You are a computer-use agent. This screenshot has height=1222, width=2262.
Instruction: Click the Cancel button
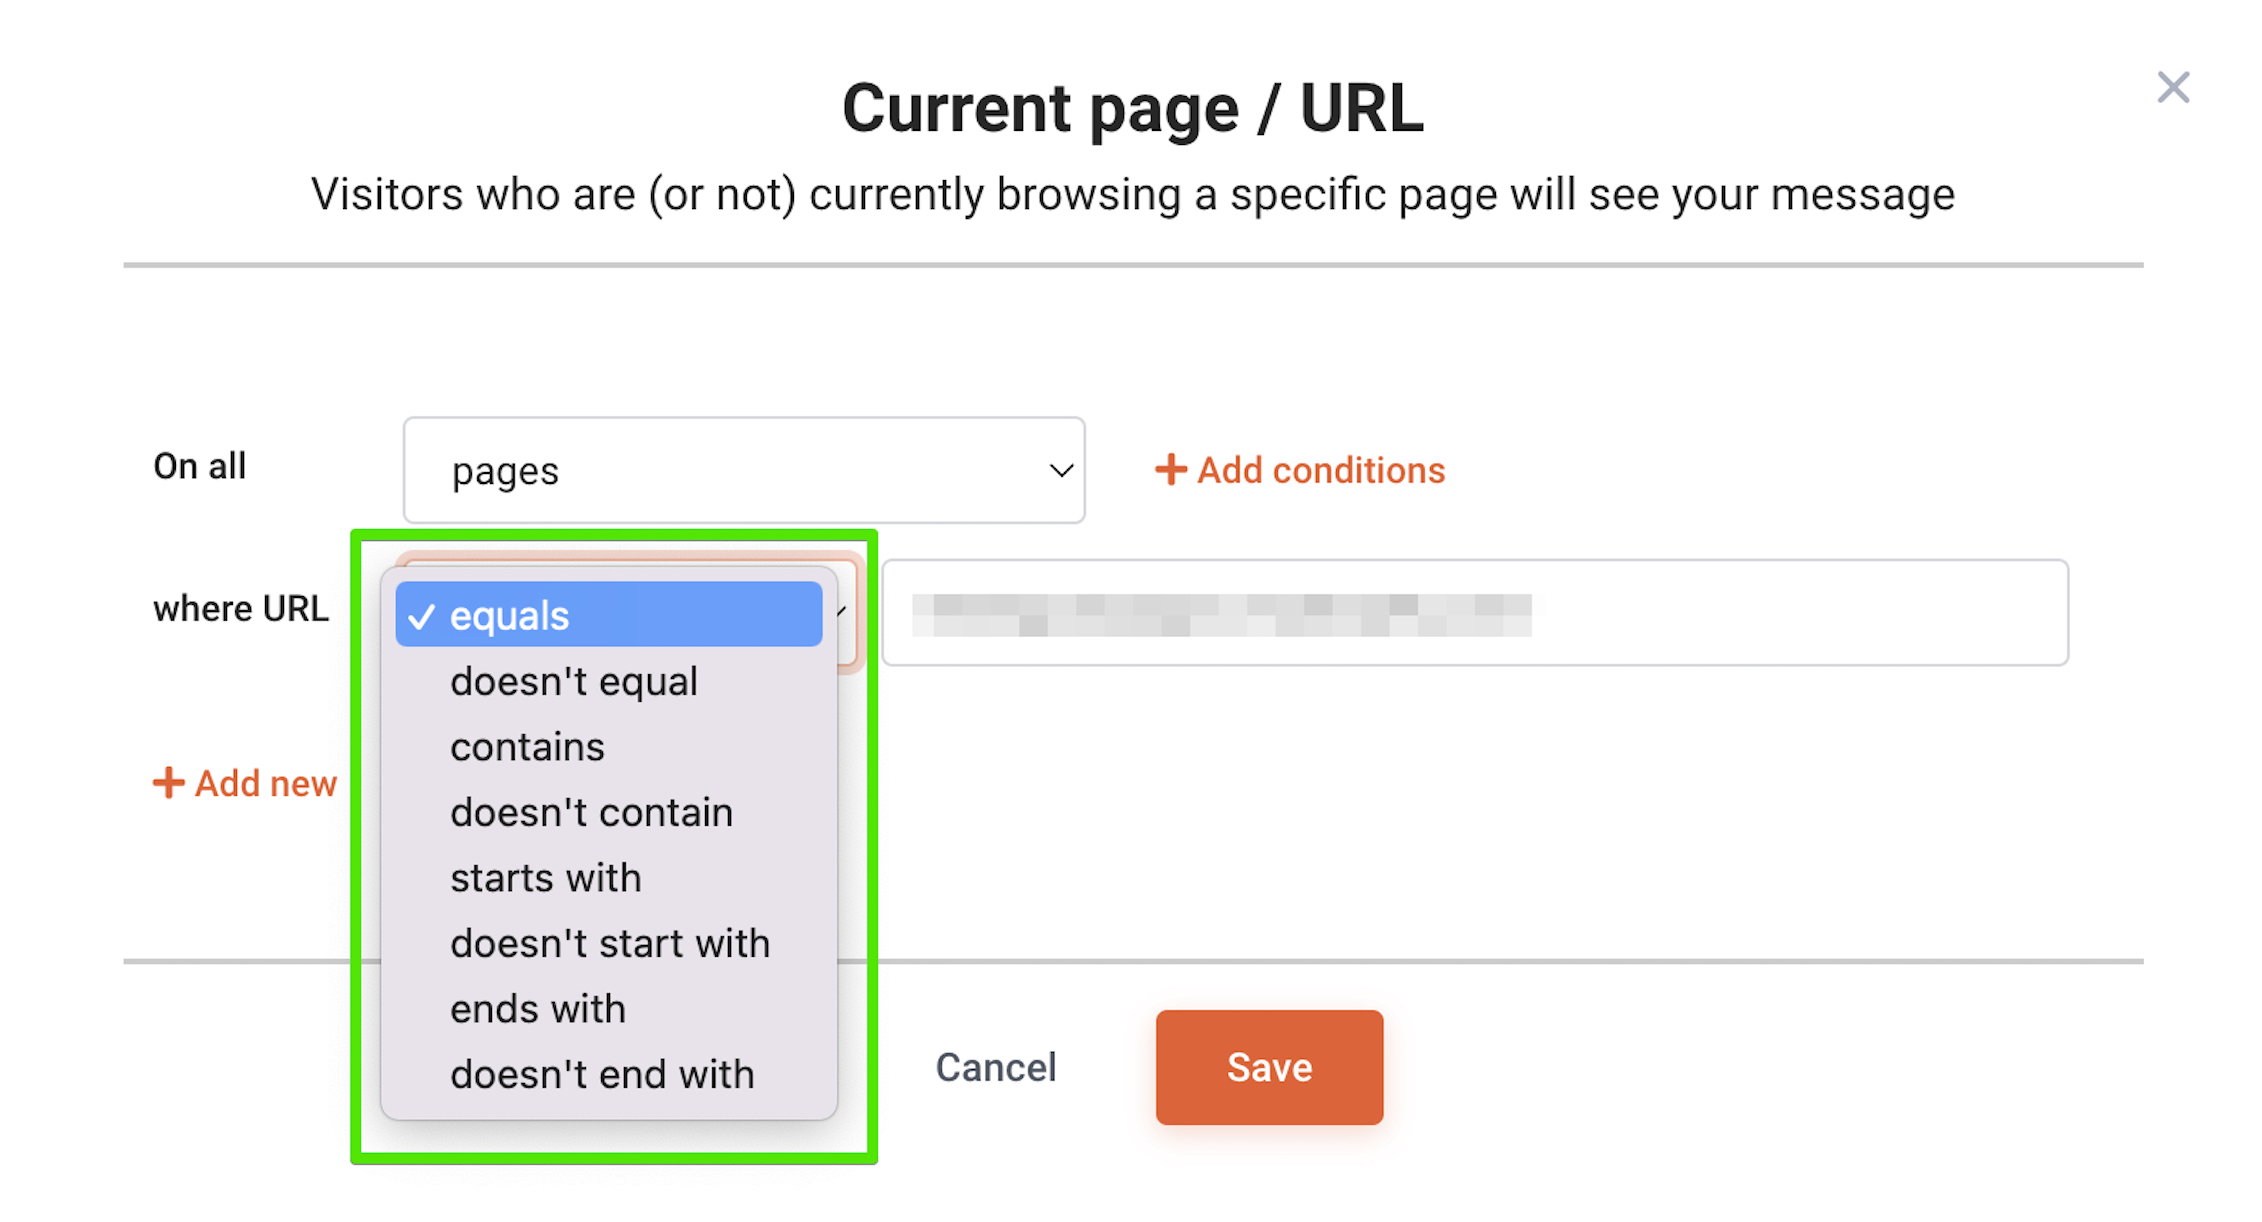996,1067
